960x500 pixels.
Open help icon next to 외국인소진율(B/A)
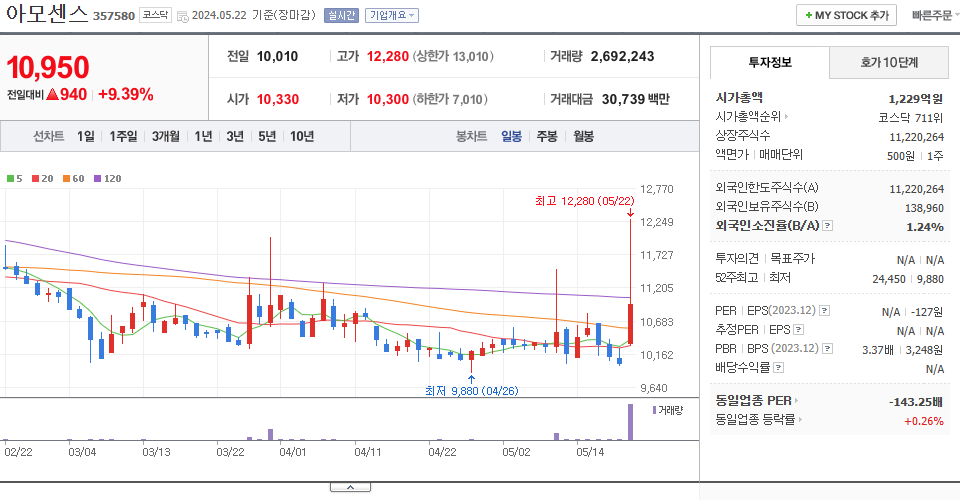coord(827,226)
